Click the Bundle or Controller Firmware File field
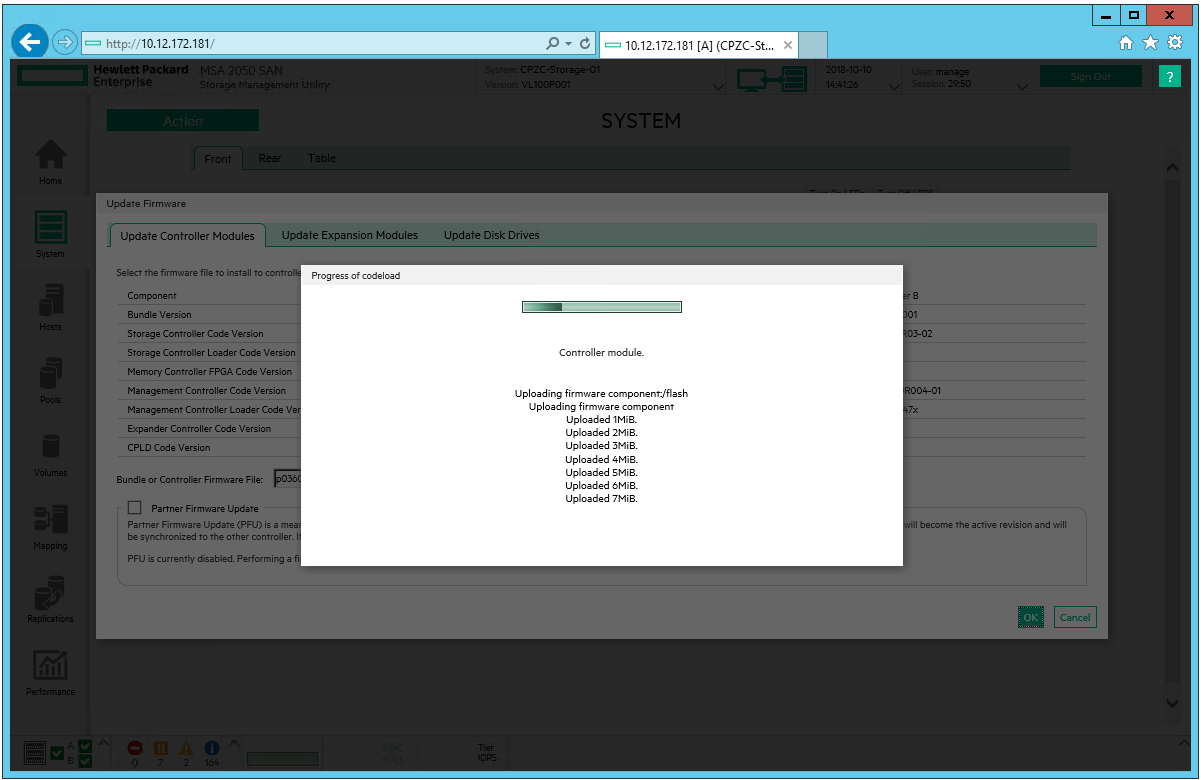Image resolution: width=1201 pixels, height=780 pixels. [288, 478]
